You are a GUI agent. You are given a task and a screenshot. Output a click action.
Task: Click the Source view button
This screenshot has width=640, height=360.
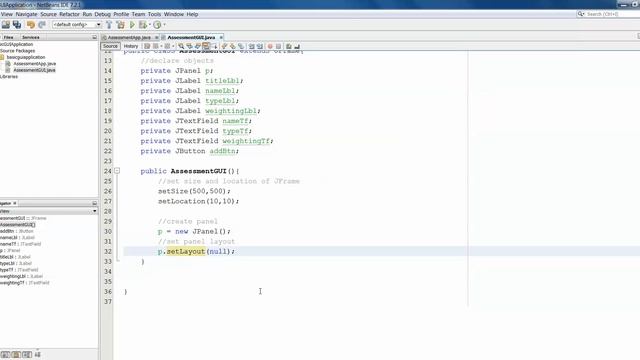point(110,46)
